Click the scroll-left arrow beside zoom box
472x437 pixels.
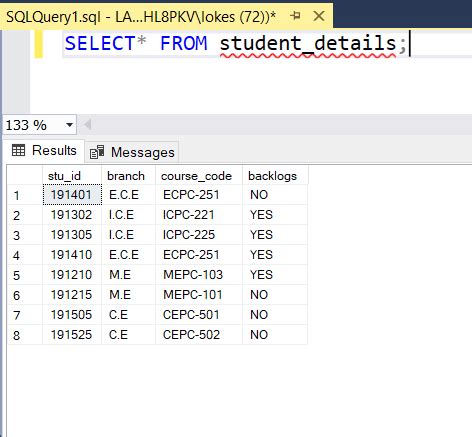tap(88, 125)
